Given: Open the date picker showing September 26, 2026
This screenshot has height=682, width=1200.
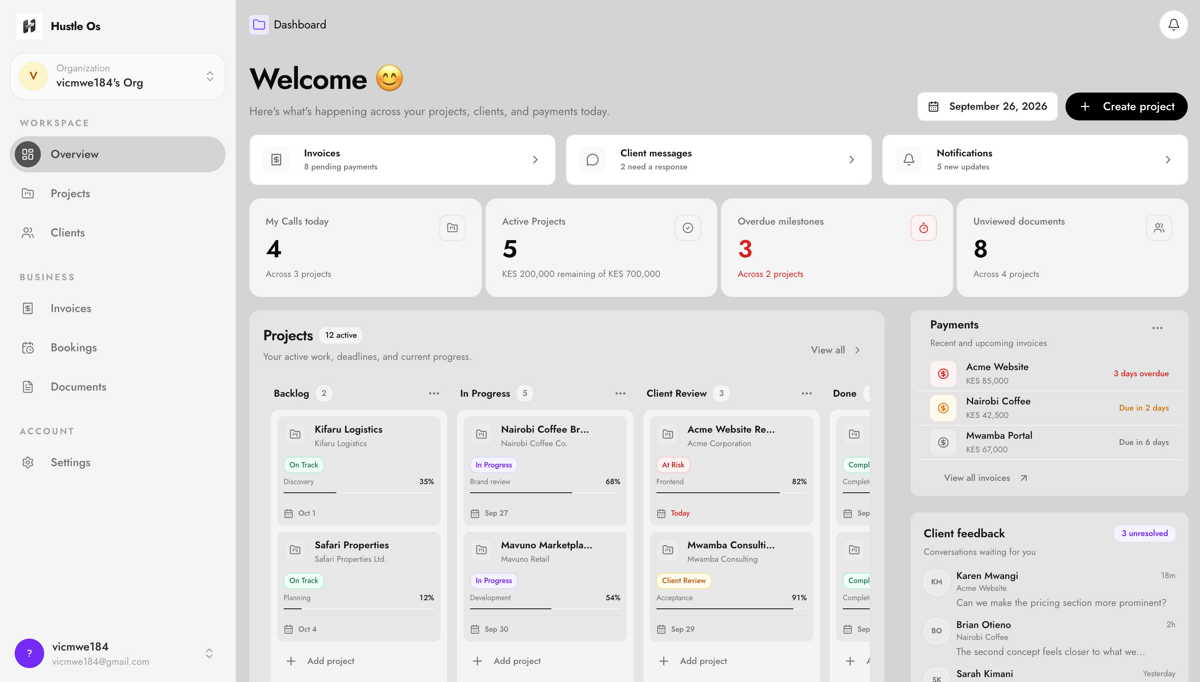Looking at the screenshot, I should [x=987, y=107].
